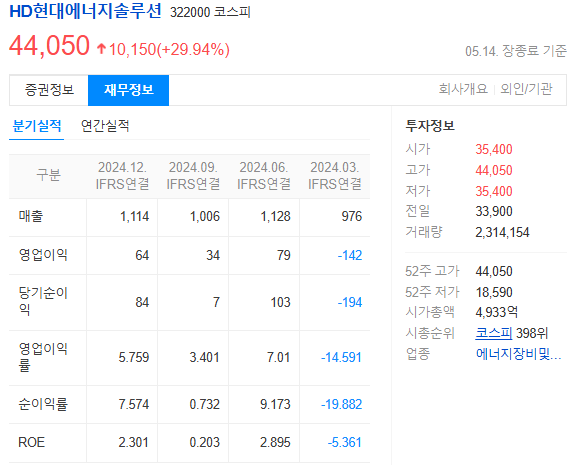Click the 영업이익률 value 3.401
This screenshot has width=569, height=465.
click(204, 357)
